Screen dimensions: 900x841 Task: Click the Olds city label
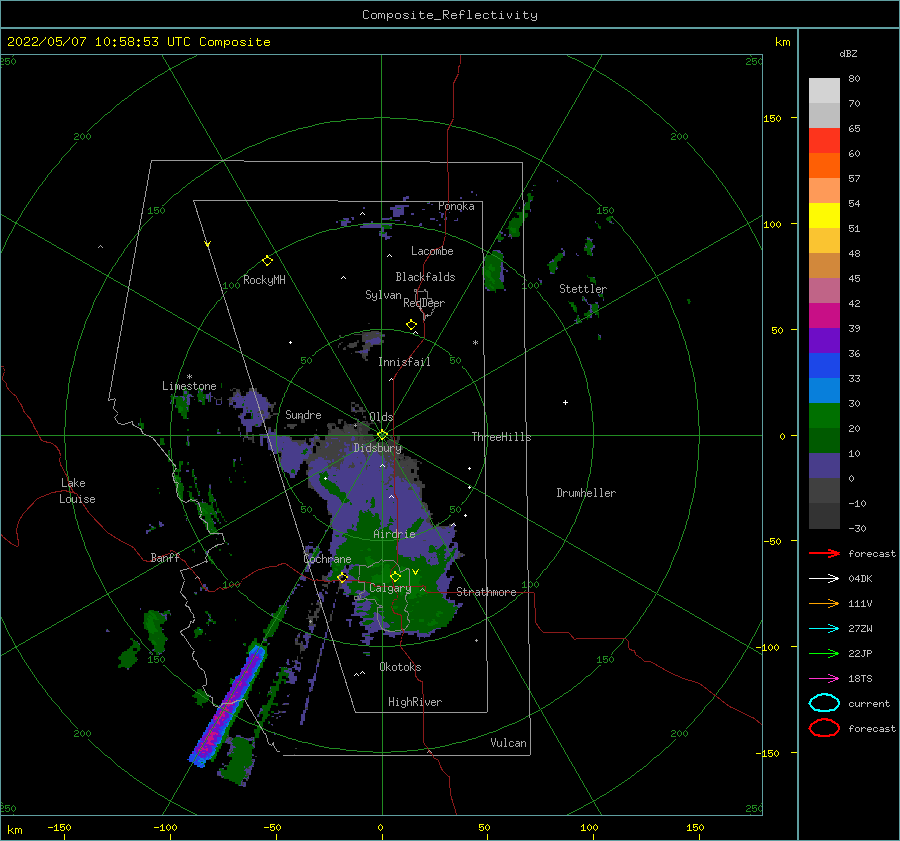(381, 417)
